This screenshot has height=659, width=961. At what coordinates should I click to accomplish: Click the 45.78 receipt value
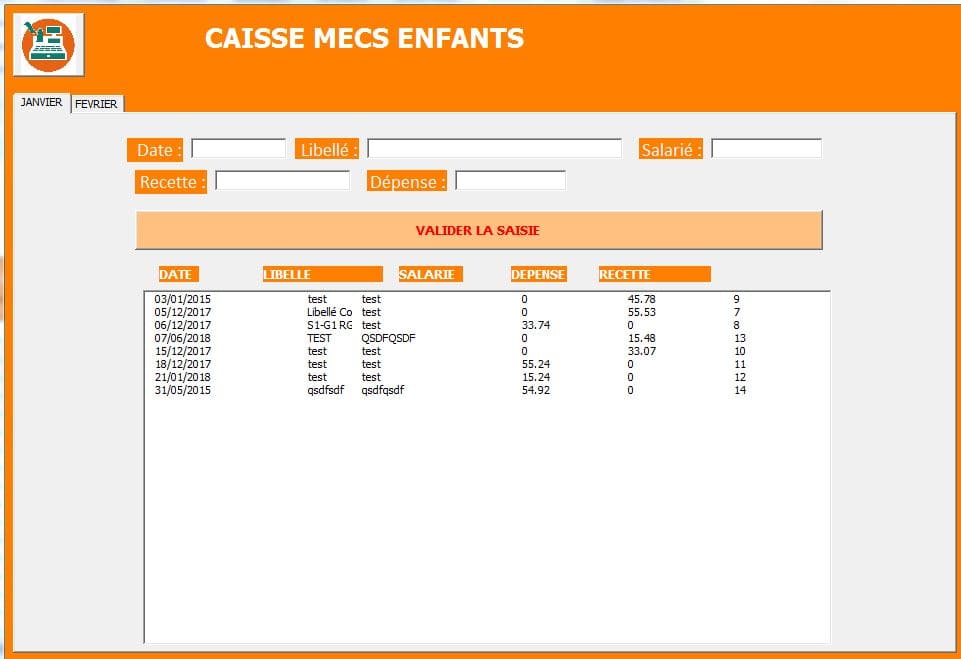(642, 299)
